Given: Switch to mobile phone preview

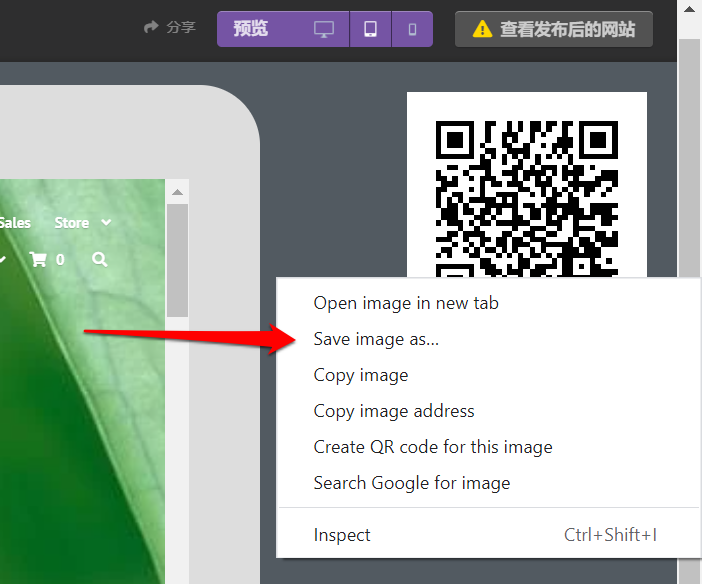Looking at the screenshot, I should [412, 29].
